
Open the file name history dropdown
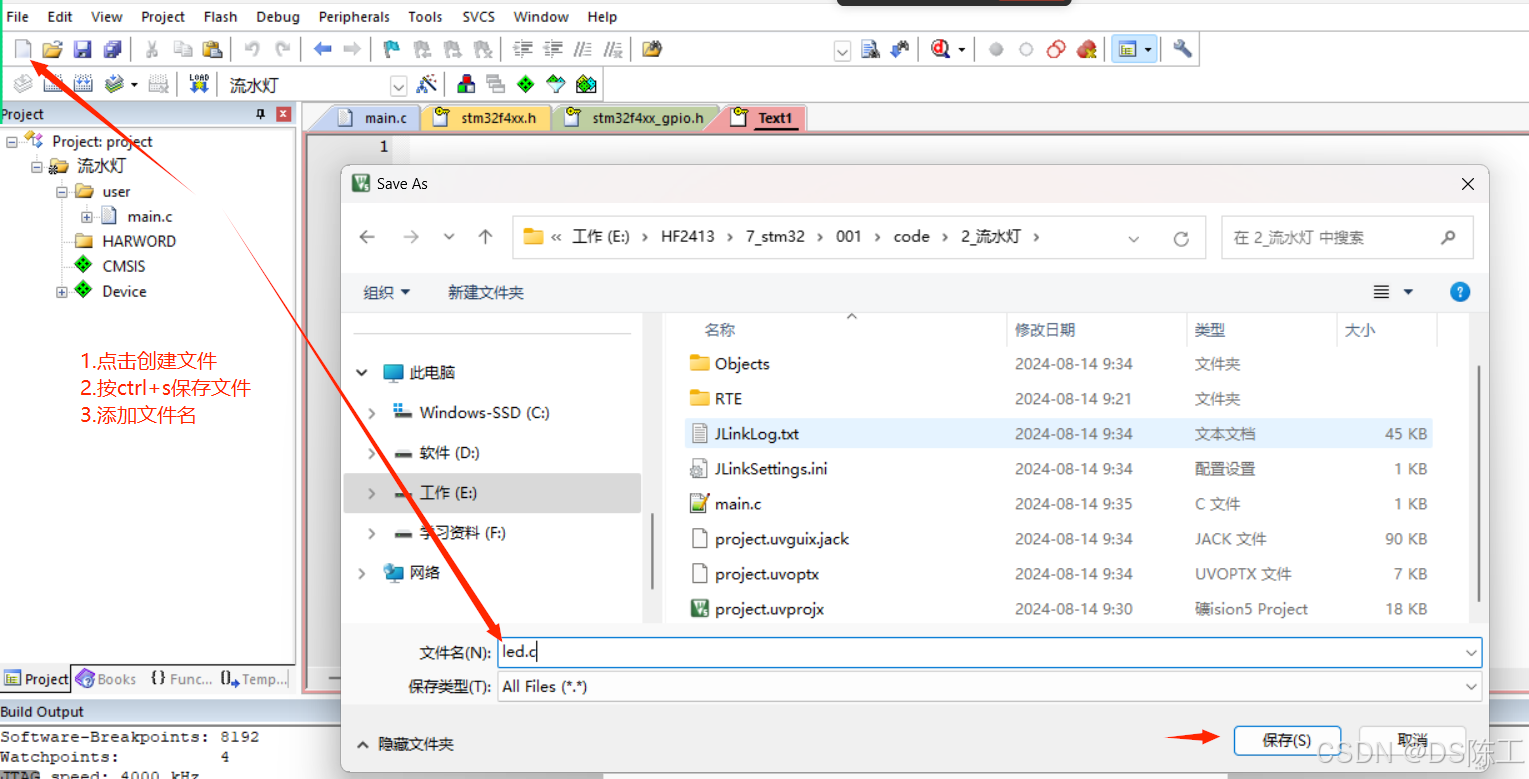click(1471, 653)
